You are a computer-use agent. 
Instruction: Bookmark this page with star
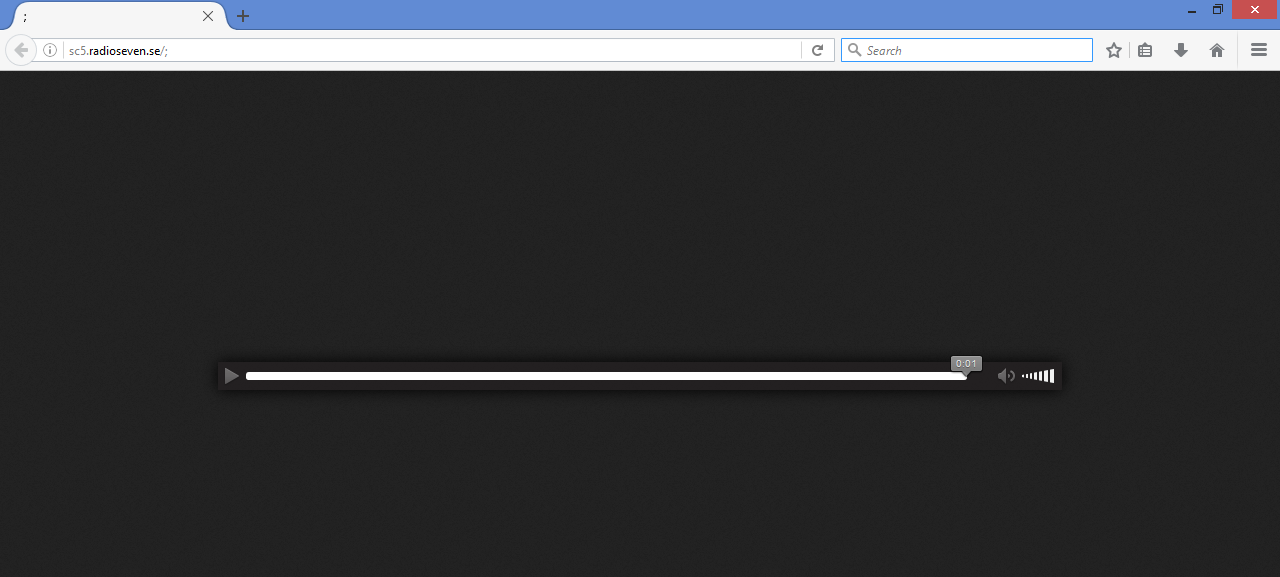(1114, 50)
